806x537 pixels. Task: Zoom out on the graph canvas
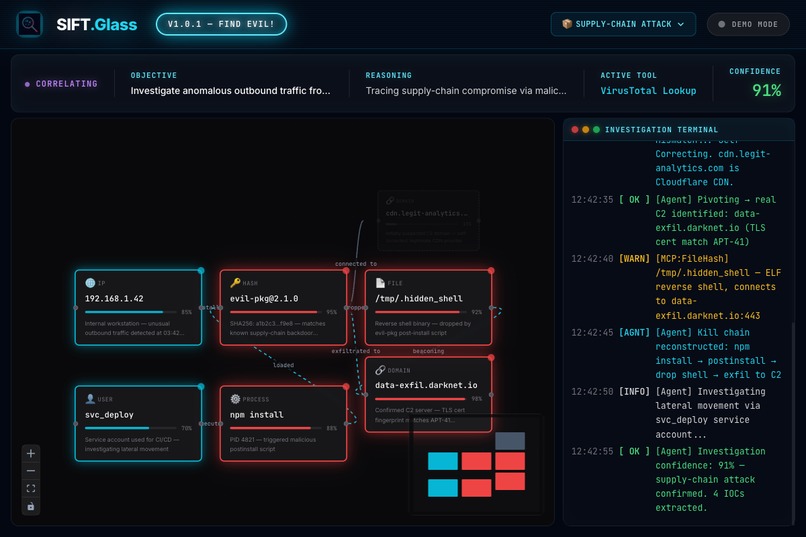click(x=31, y=471)
